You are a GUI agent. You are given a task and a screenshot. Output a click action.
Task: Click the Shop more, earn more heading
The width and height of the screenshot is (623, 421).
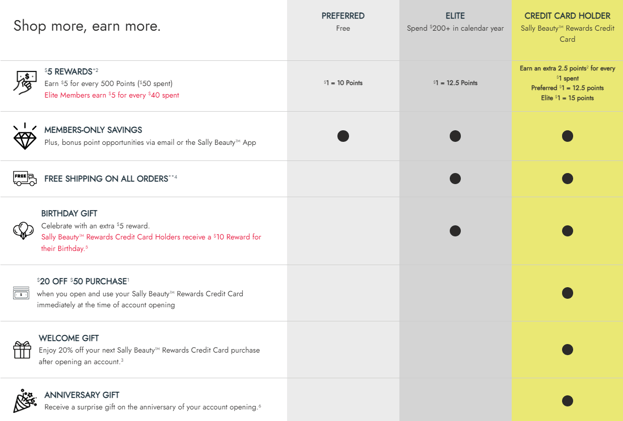point(87,26)
